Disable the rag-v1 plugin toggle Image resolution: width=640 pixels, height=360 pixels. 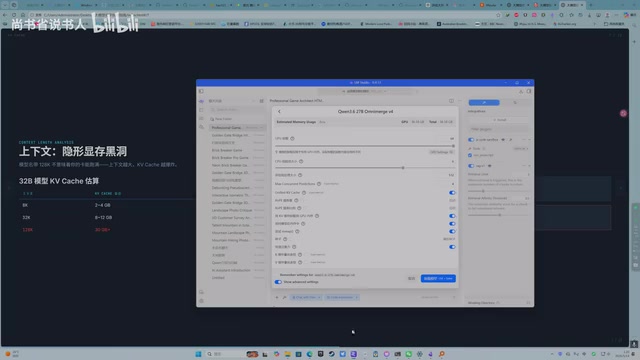coord(471,166)
